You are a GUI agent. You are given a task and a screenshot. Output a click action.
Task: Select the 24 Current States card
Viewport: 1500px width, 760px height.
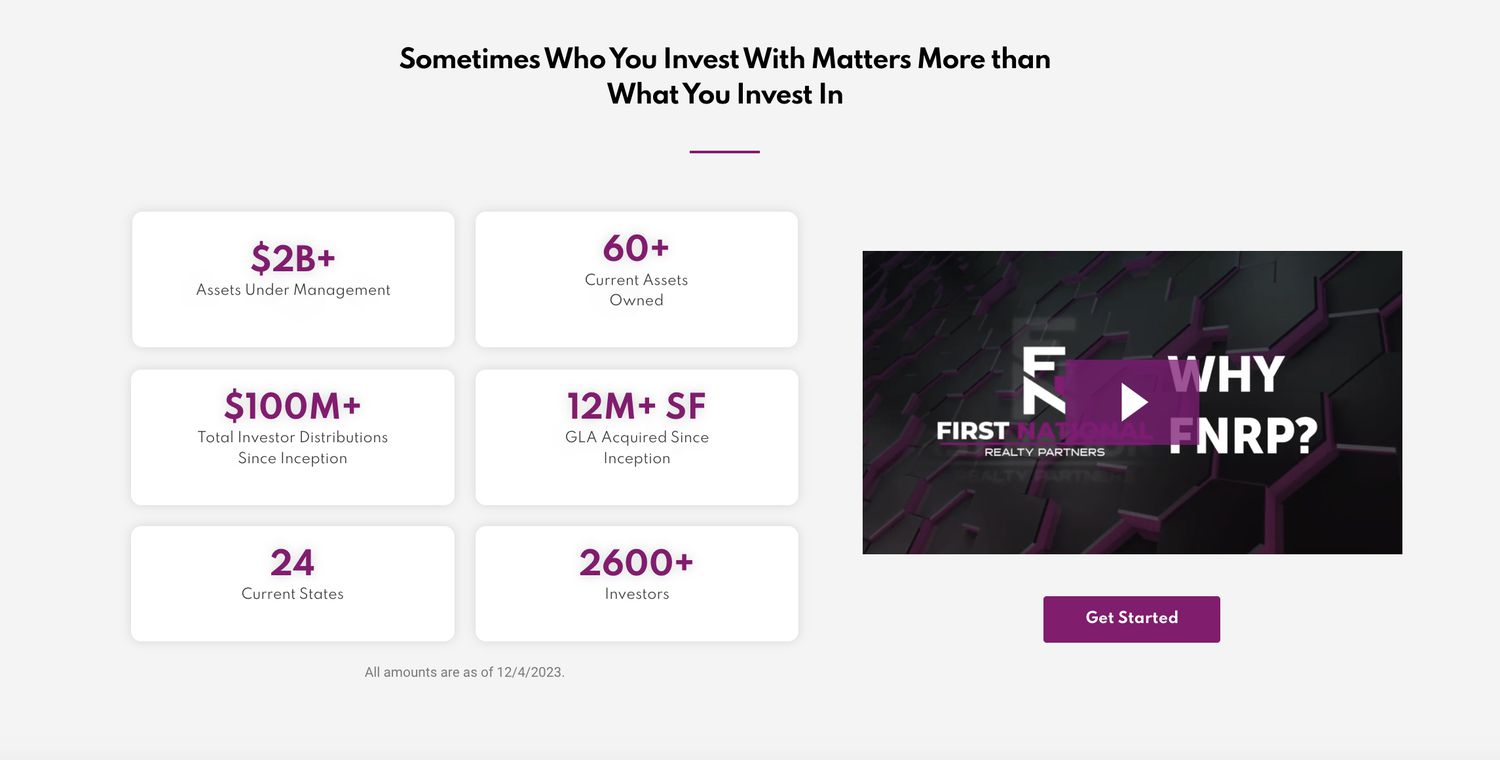tap(293, 584)
